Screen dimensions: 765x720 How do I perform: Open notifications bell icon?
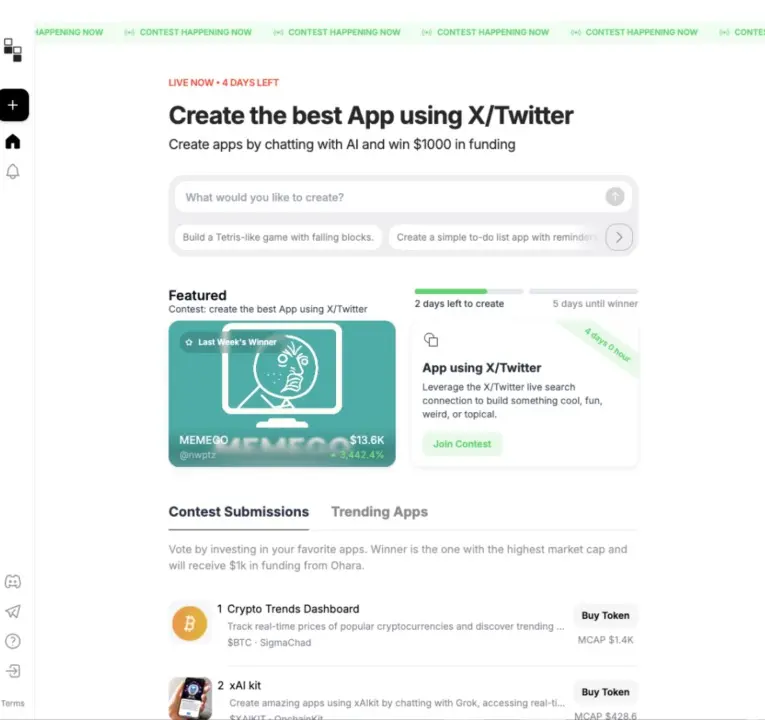click(x=13, y=171)
